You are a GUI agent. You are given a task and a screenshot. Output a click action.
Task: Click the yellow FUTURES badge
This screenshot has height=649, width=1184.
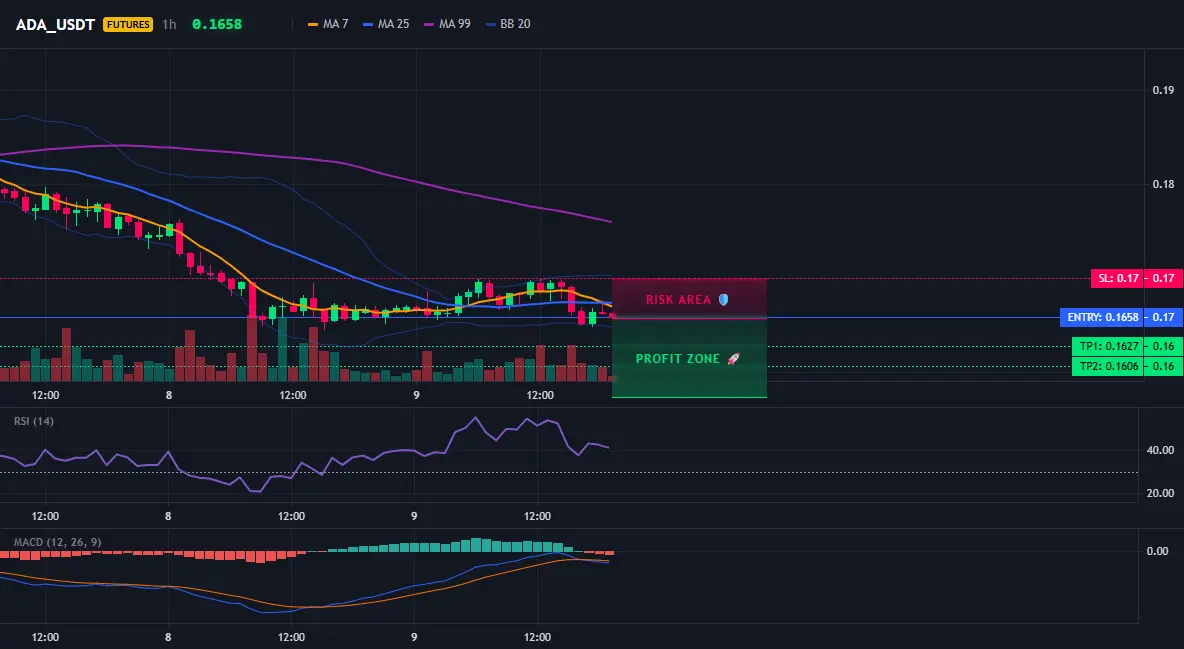click(x=128, y=24)
